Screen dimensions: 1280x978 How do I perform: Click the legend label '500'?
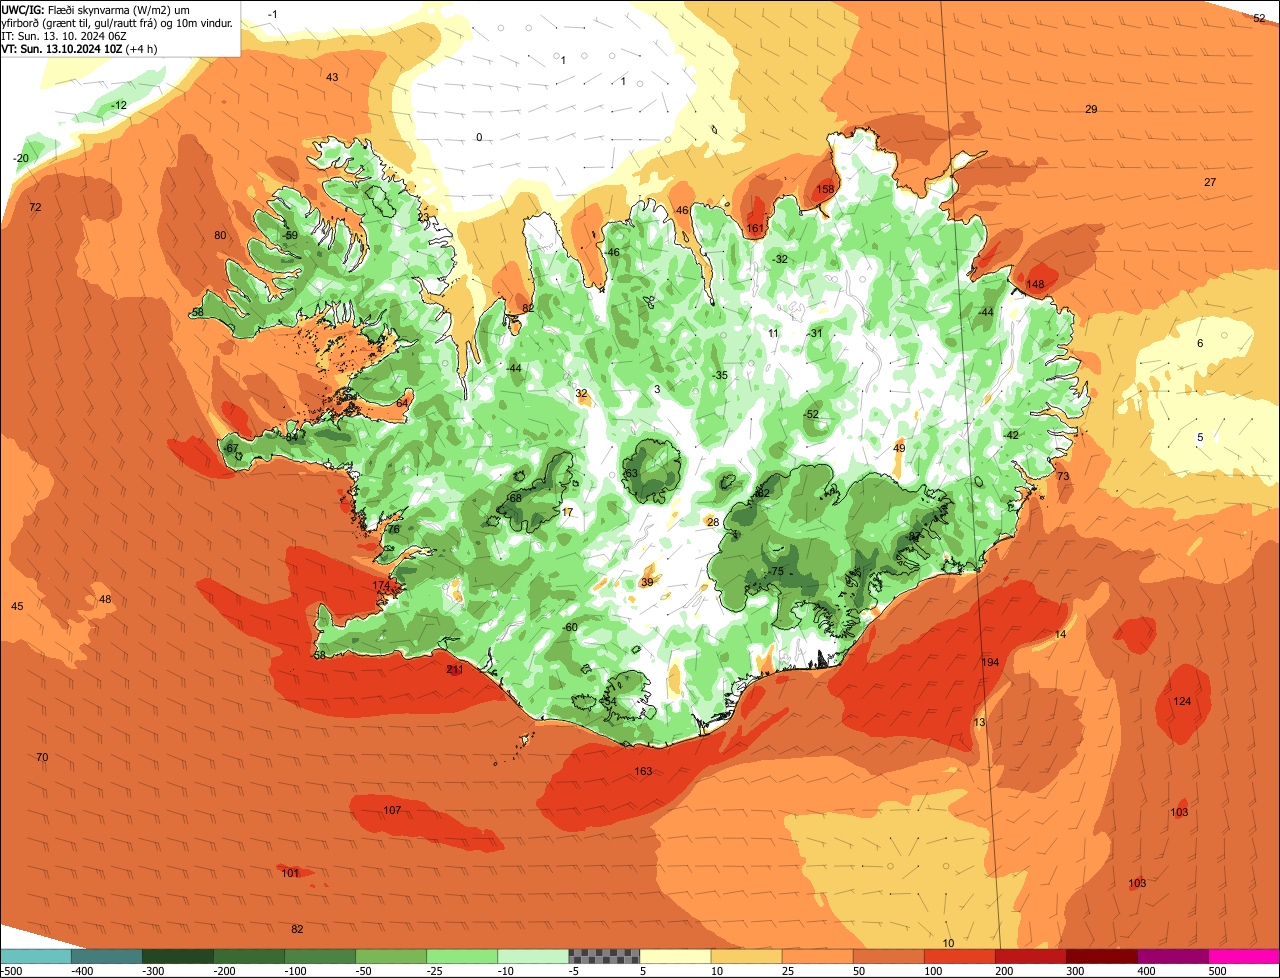click(1216, 971)
